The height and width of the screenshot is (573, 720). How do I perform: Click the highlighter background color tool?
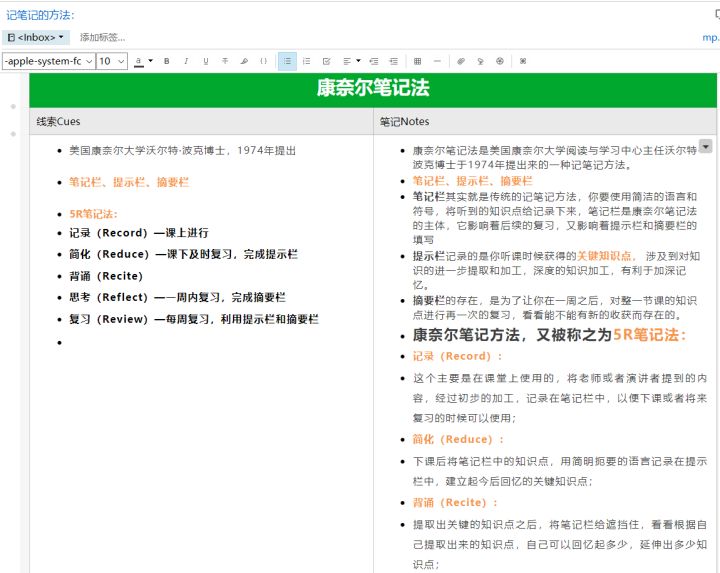[244, 61]
